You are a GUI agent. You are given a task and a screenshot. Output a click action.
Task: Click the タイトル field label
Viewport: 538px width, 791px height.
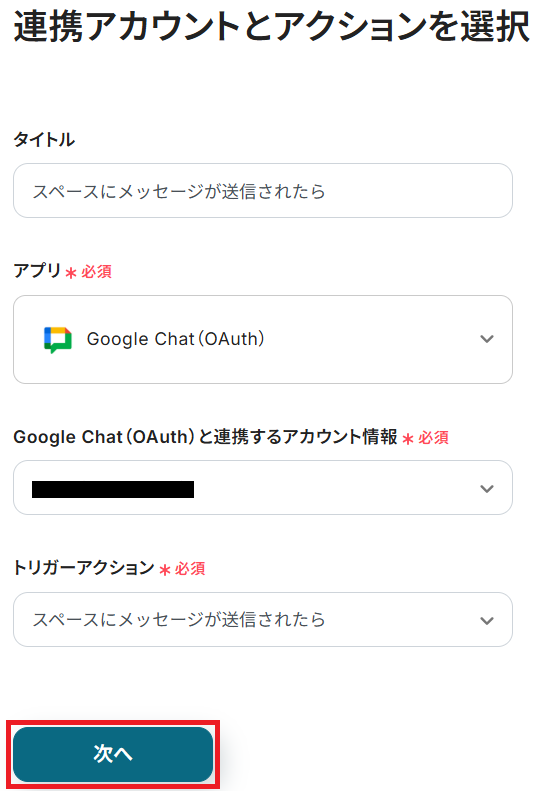pos(44,139)
